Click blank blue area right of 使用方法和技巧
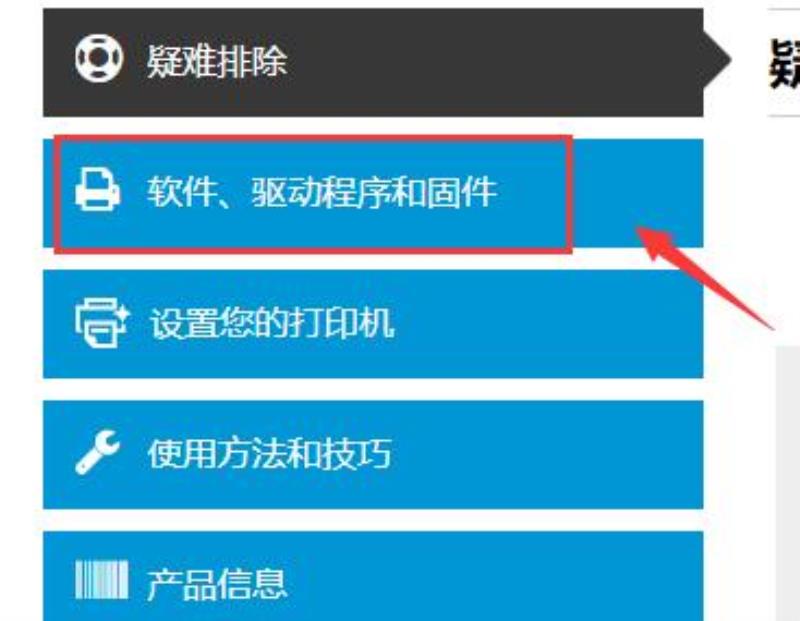The width and height of the screenshot is (800, 621). (x=548, y=455)
